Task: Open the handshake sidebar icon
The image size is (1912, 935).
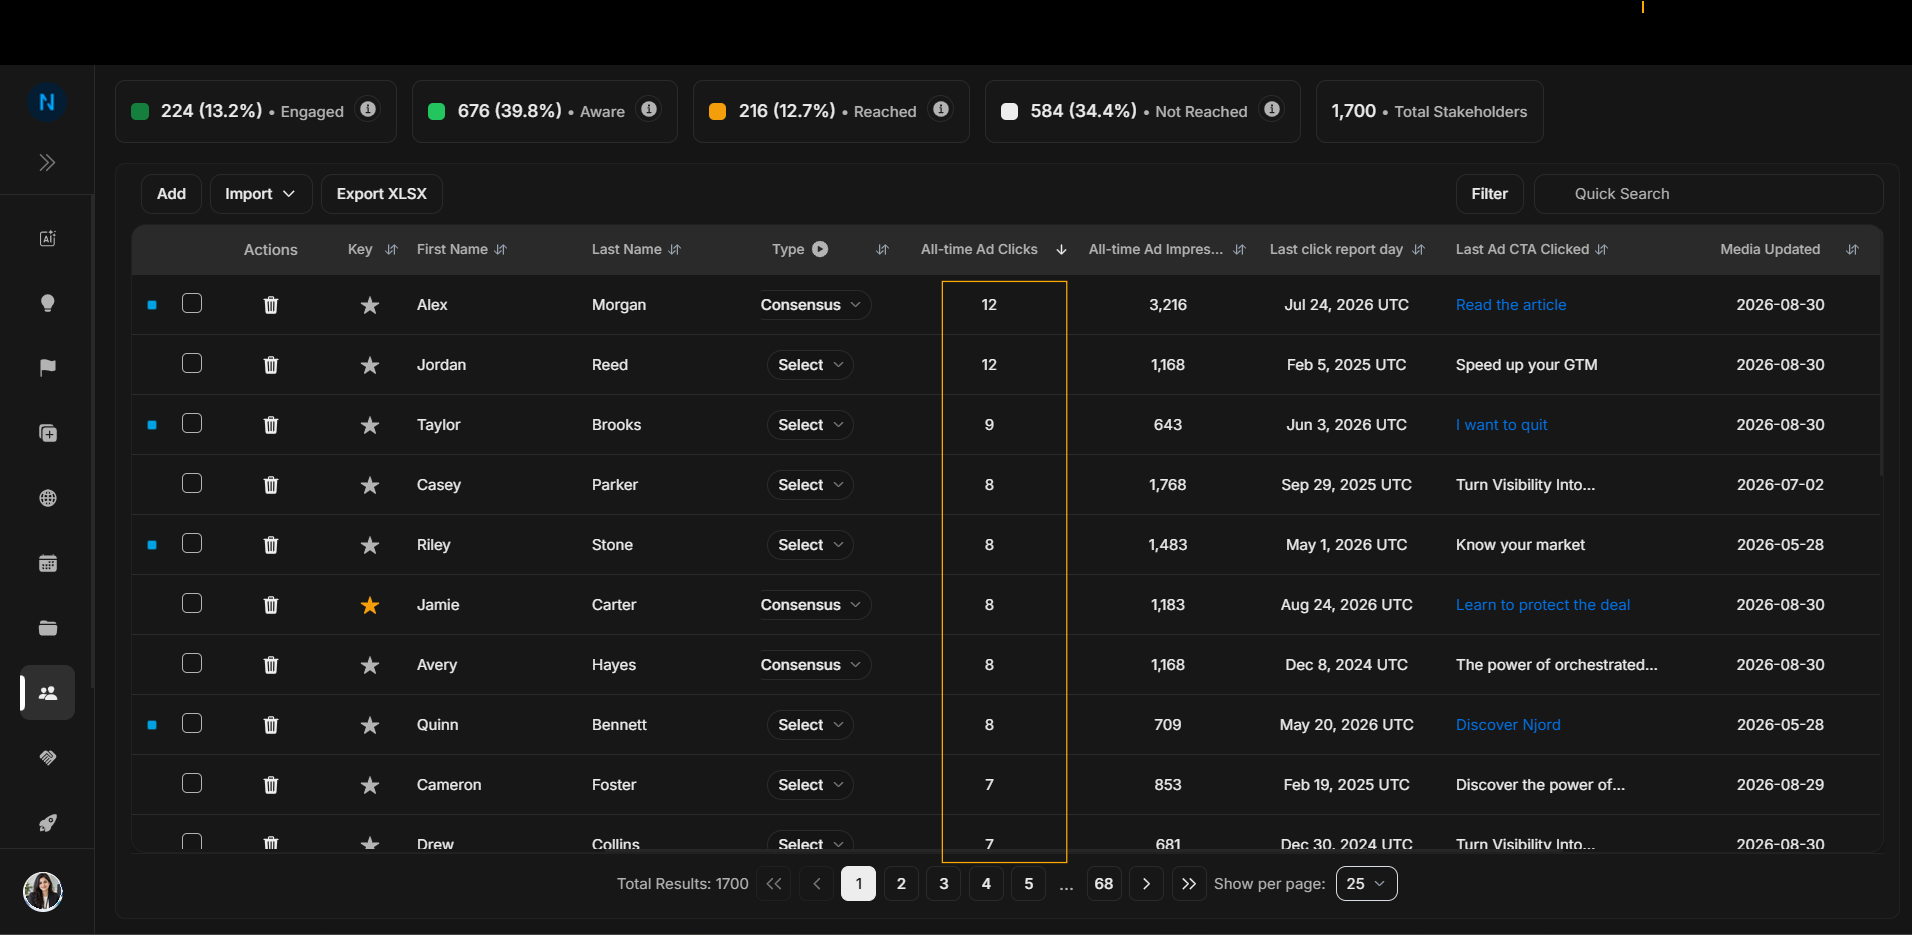Action: click(x=47, y=758)
